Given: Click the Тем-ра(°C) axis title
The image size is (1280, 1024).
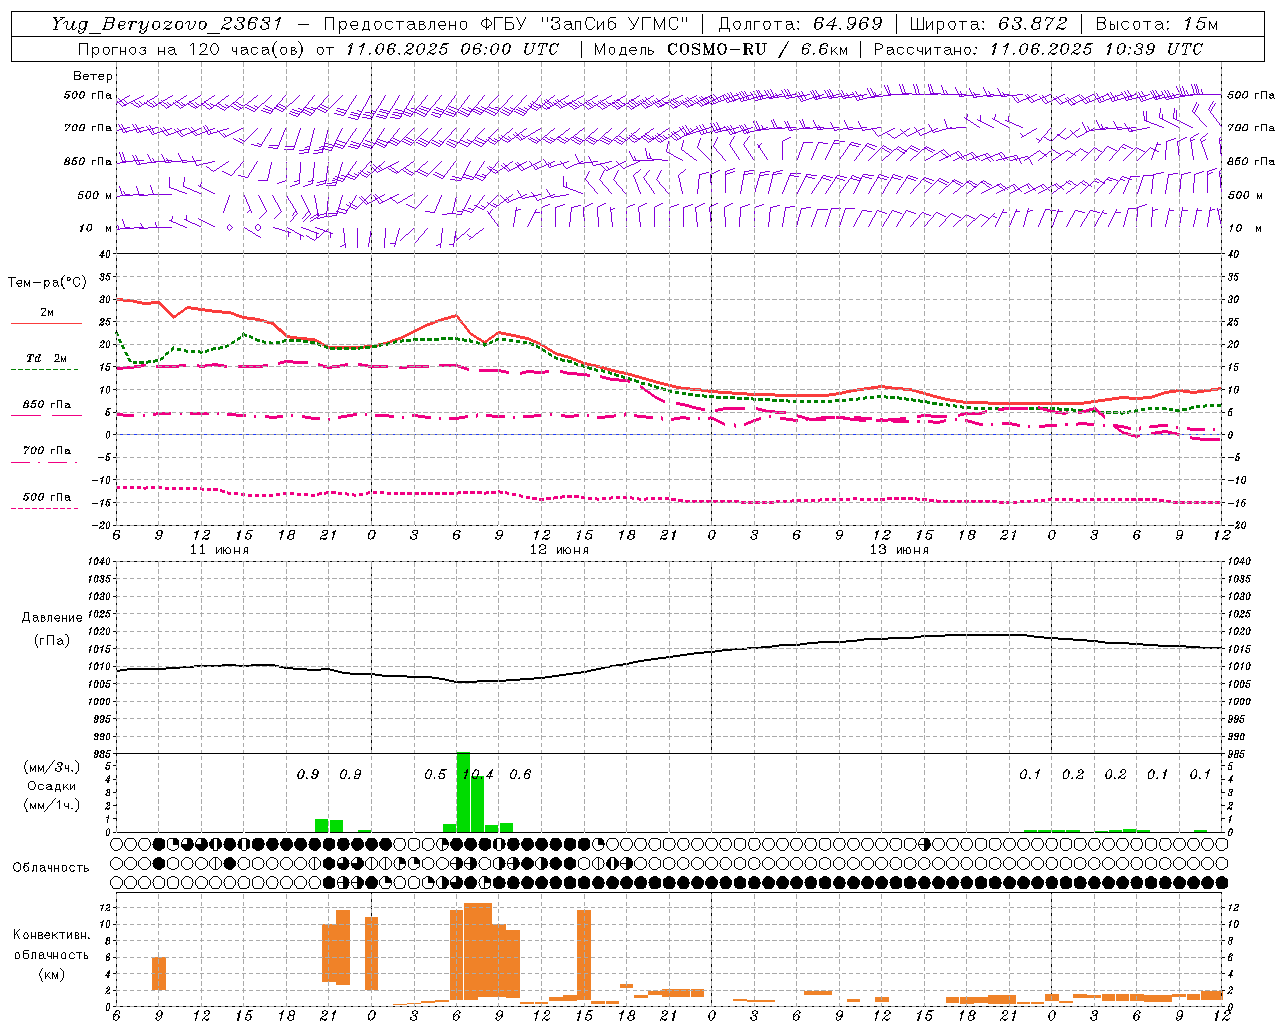Looking at the screenshot, I should coord(47,283).
